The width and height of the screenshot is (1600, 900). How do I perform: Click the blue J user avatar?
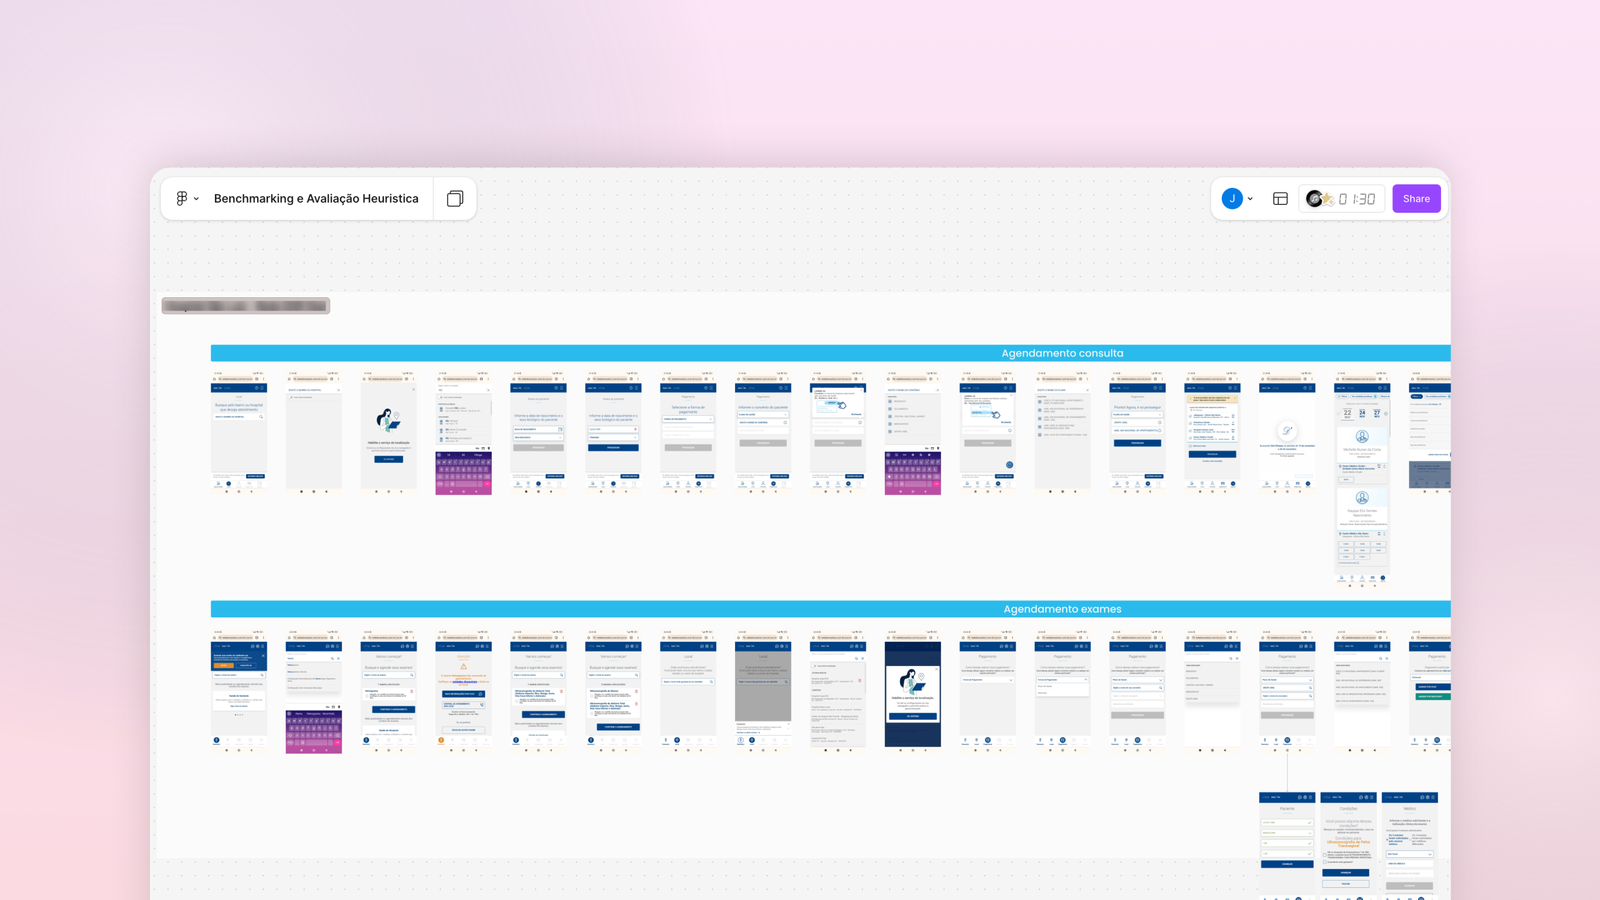(1232, 199)
